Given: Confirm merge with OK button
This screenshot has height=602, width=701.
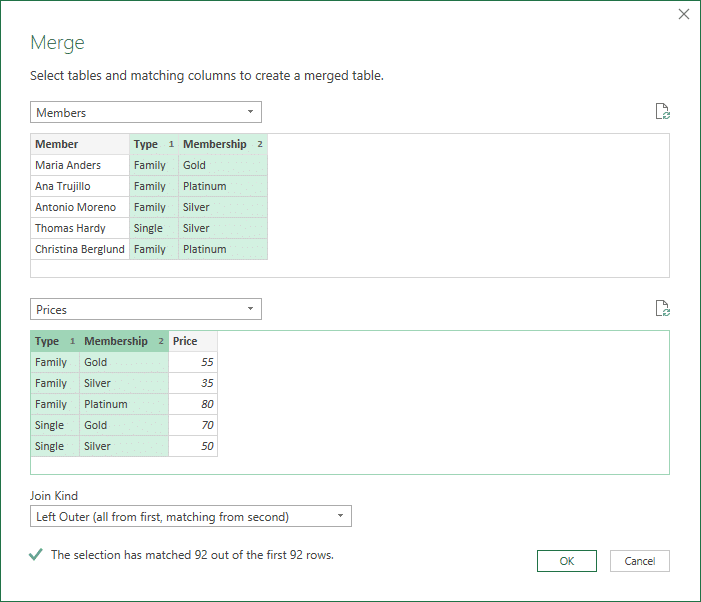Looking at the screenshot, I should coord(566,561).
